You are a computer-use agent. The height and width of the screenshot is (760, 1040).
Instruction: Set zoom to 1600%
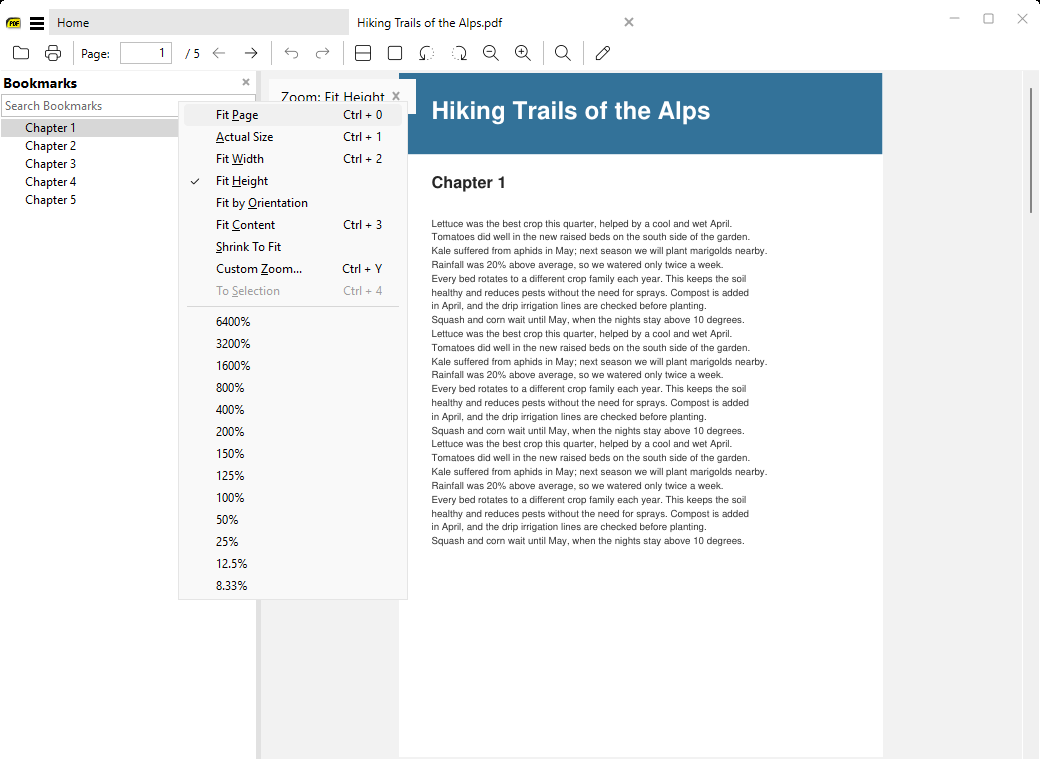[292, 365]
